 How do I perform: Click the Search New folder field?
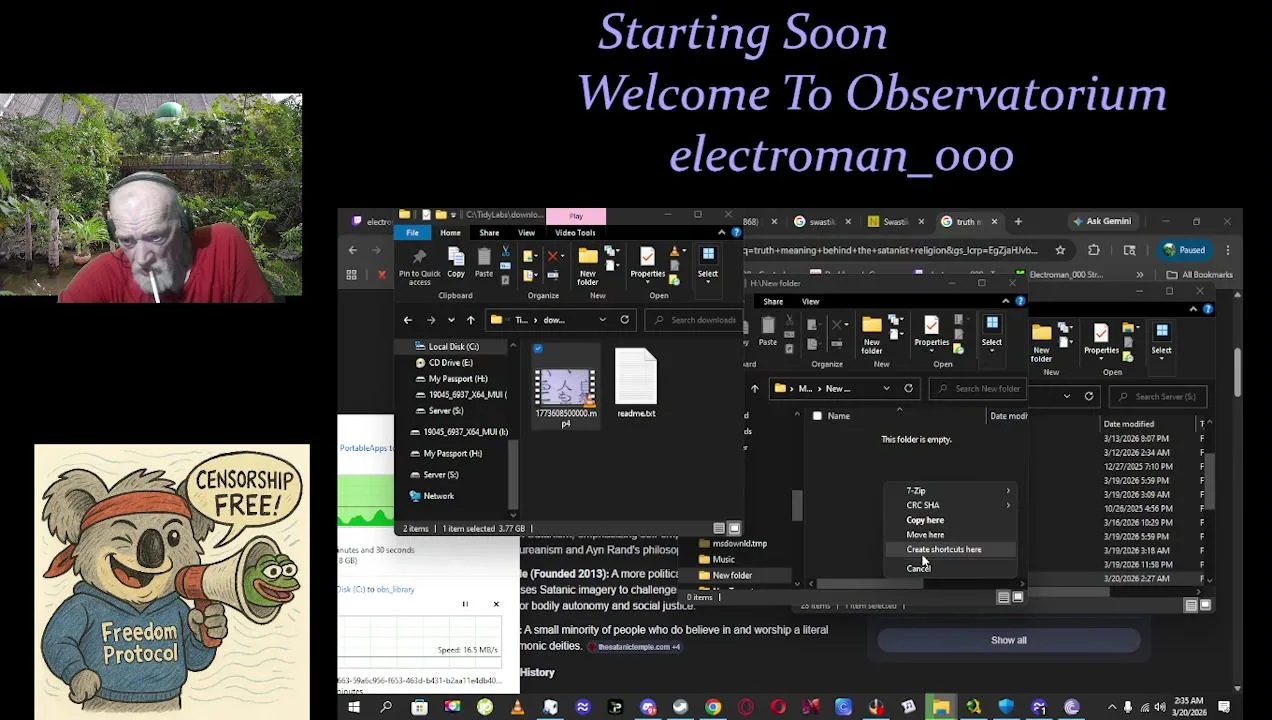click(976, 389)
